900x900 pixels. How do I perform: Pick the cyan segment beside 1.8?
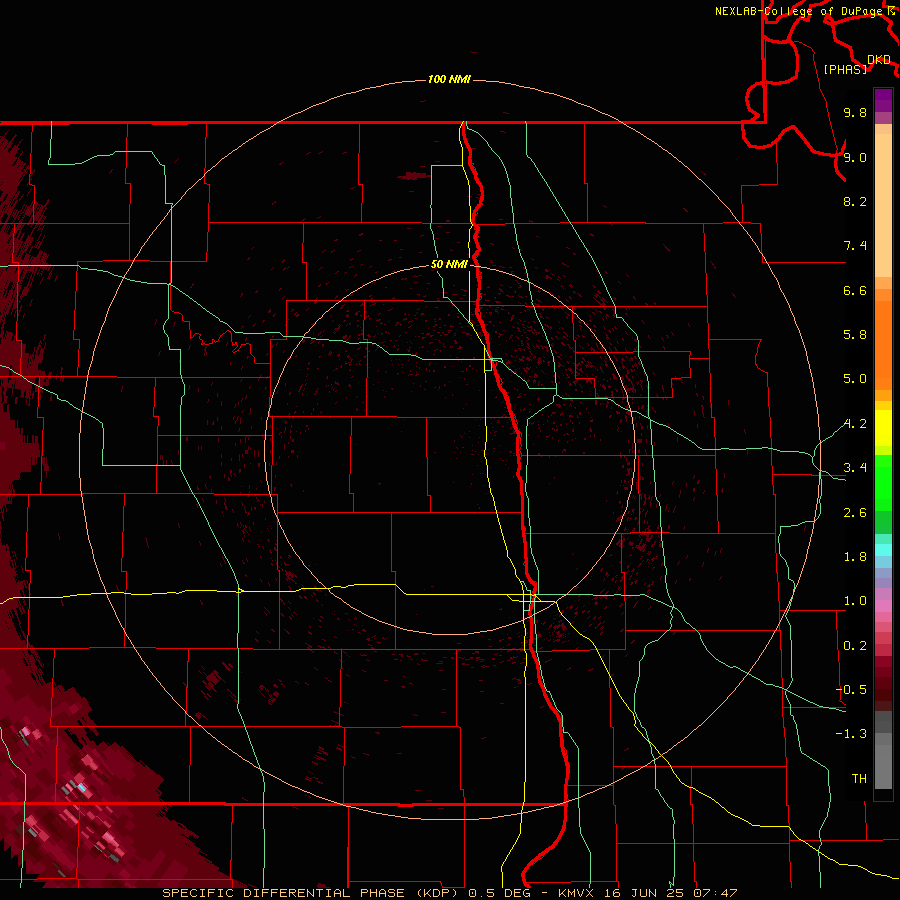[x=883, y=550]
